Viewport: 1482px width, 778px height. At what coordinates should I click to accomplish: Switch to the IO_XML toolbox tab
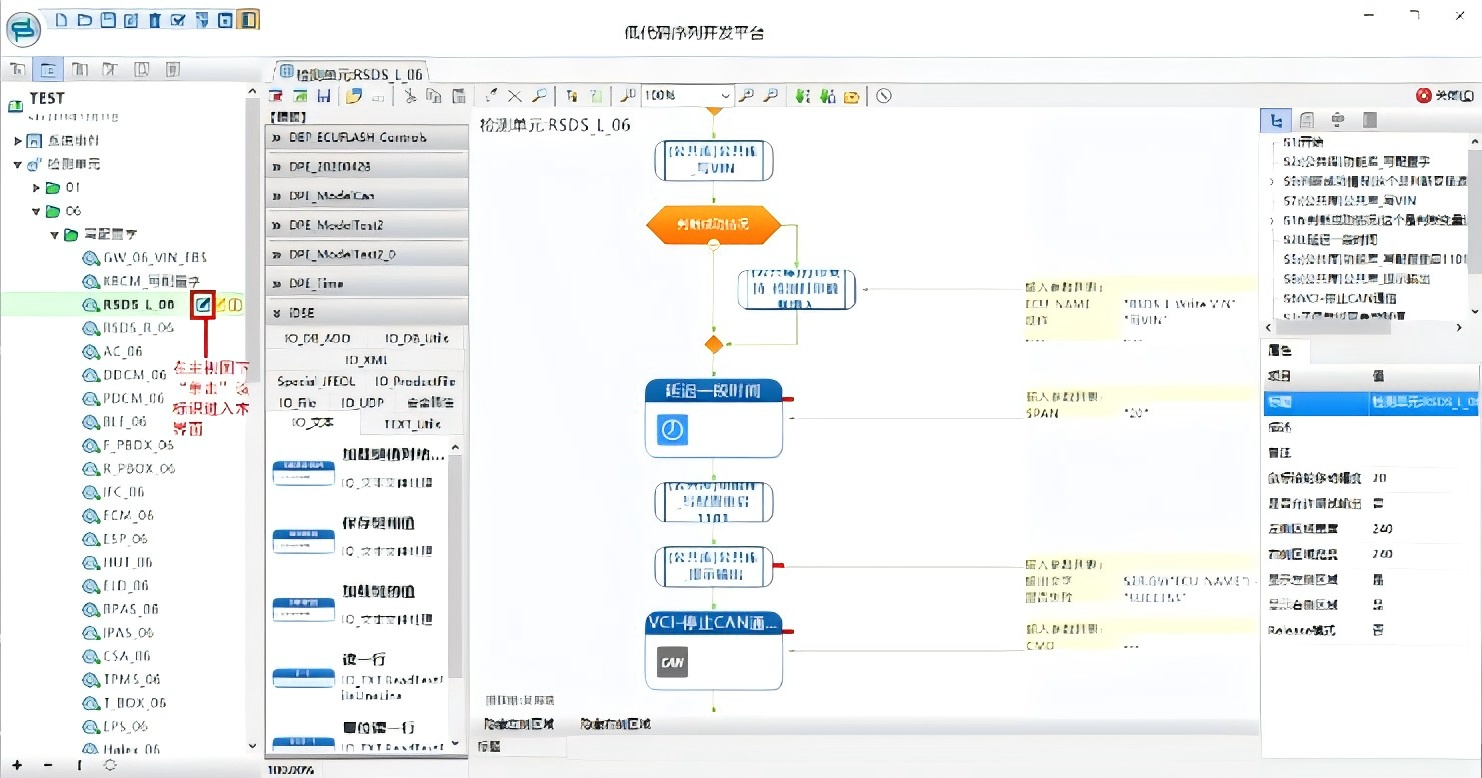[366, 359]
